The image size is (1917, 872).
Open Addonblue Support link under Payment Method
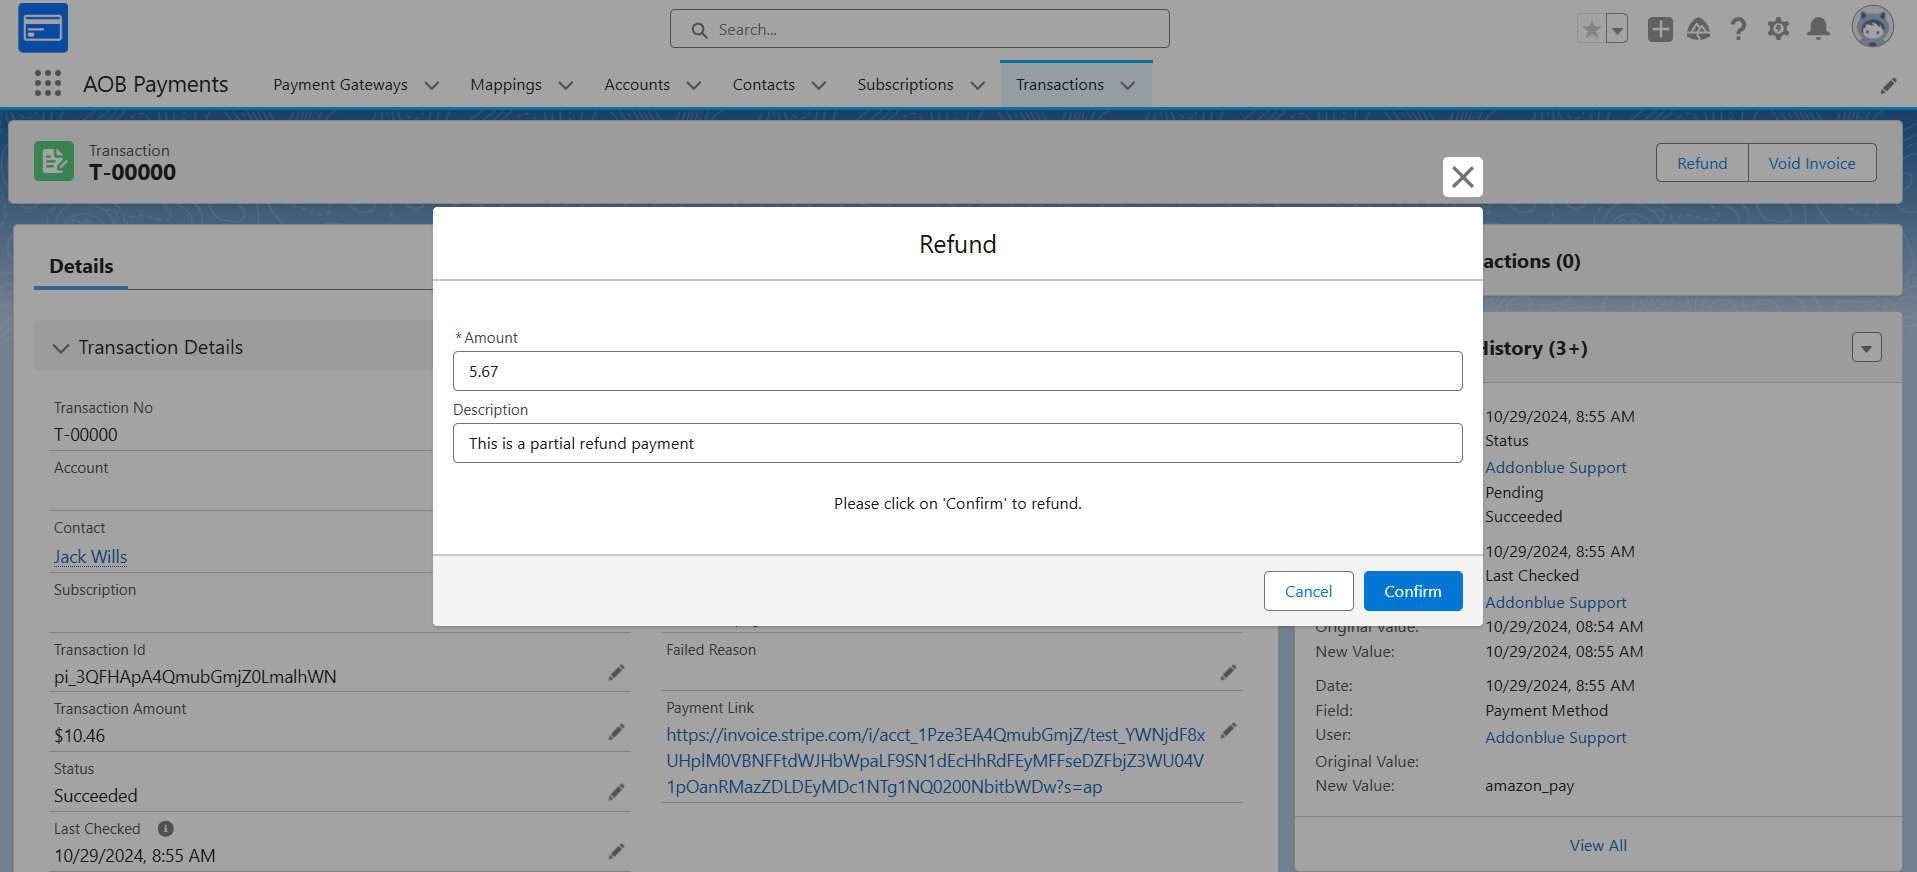[1555, 737]
